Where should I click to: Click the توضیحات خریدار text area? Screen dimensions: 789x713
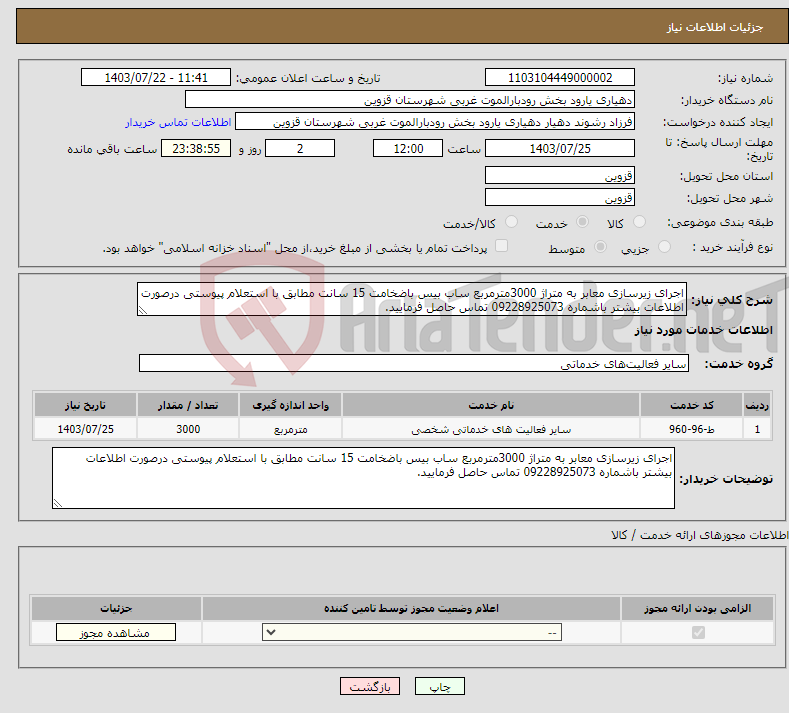pyautogui.click(x=363, y=478)
